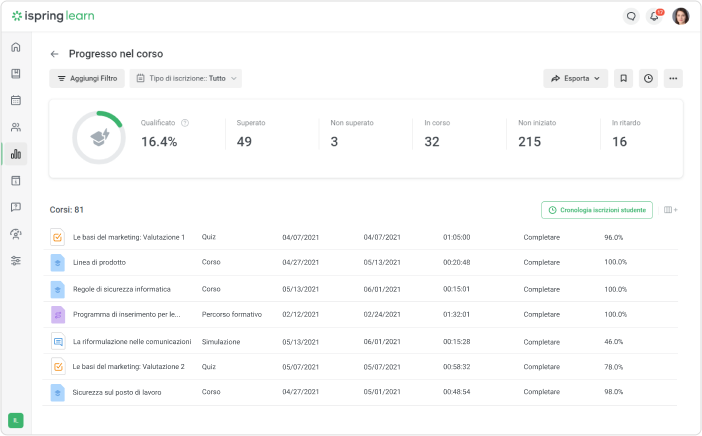Click the bookmark icon next to Esporta
Viewport: 702px width, 436px height.
(623, 78)
